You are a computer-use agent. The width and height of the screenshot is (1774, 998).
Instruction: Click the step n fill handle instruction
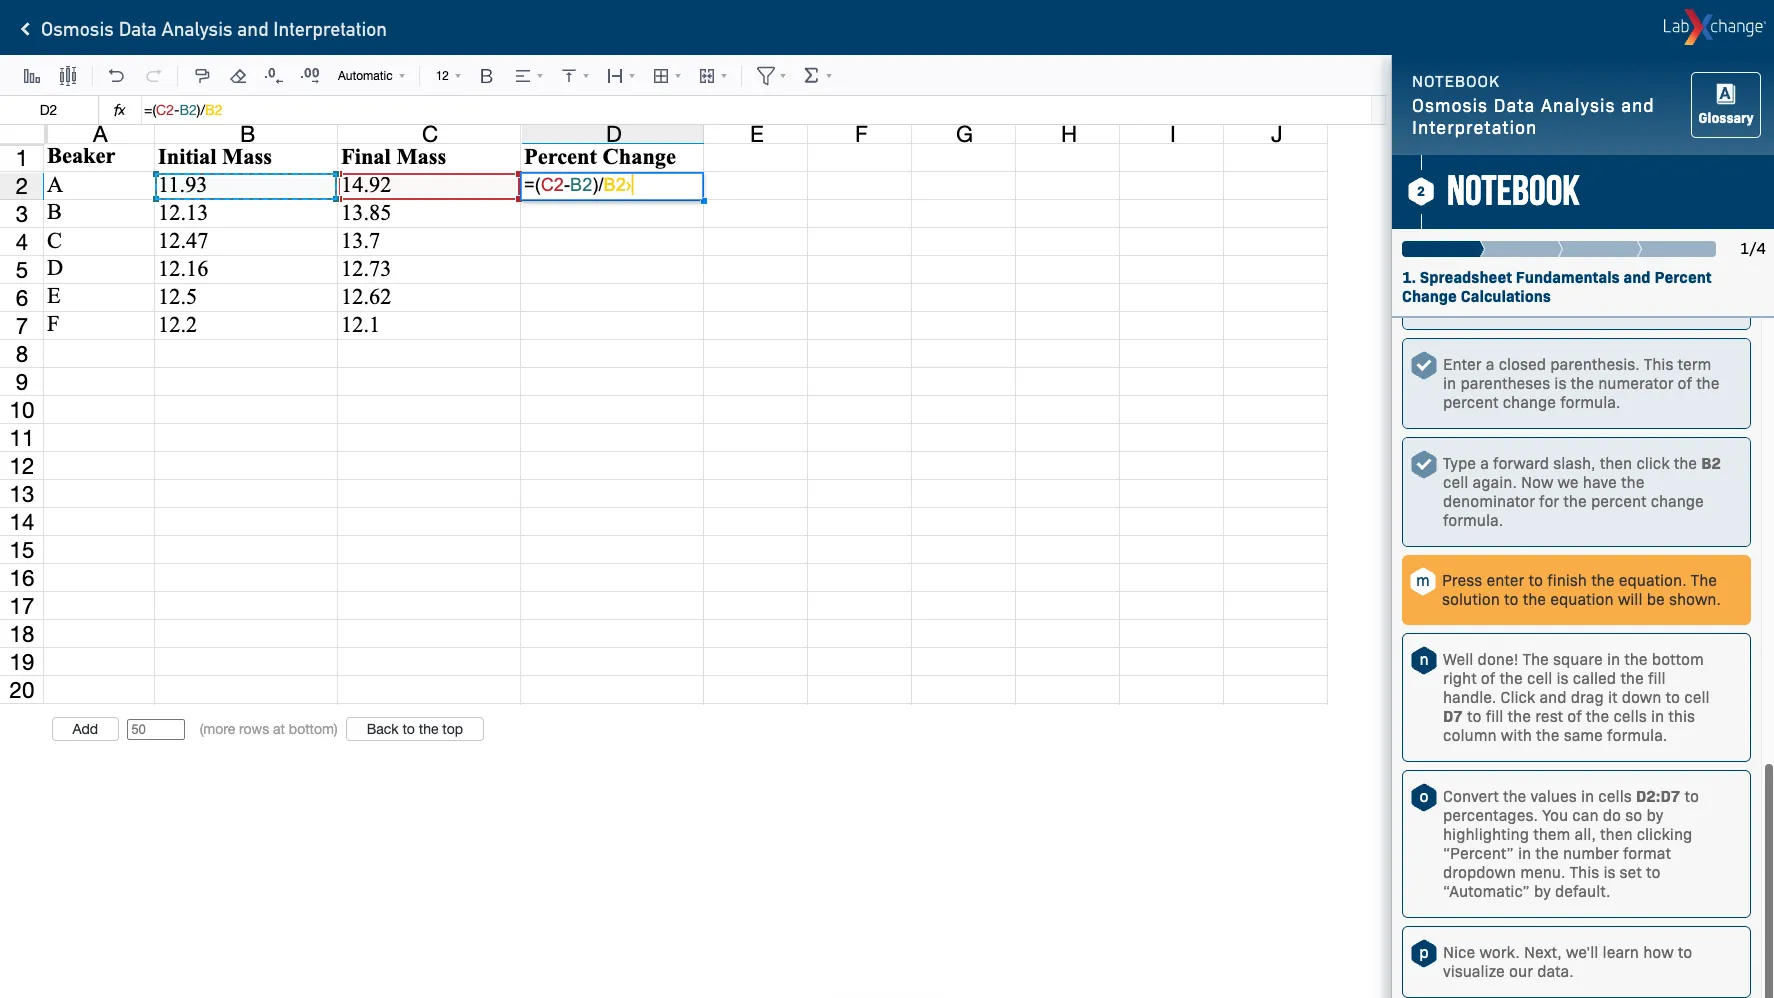coord(1576,697)
